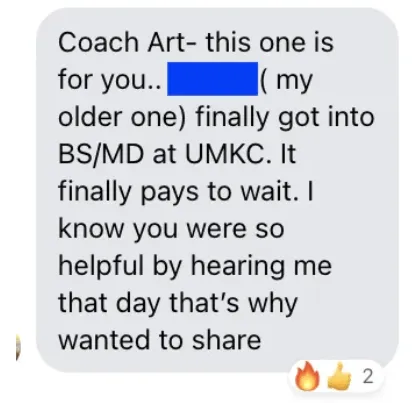
Task: Click the phrase "this one is"
Action: (270, 42)
